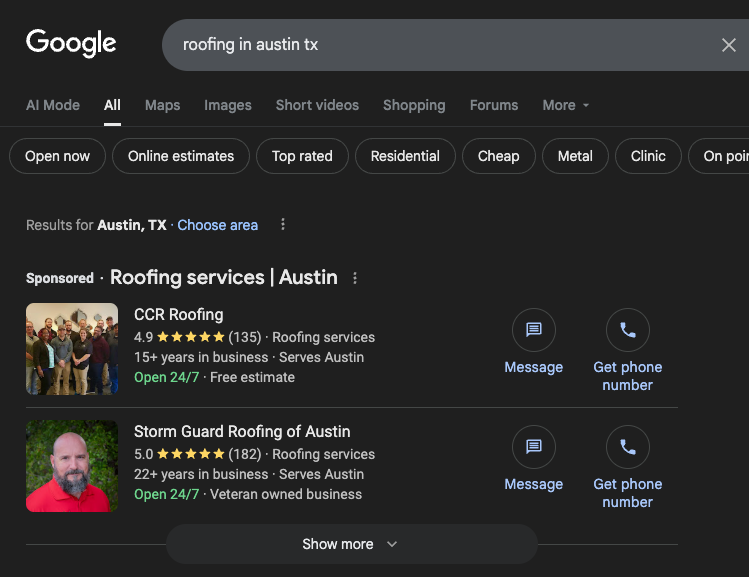Click the Veteran owned business text
749x577 pixels.
pos(286,494)
